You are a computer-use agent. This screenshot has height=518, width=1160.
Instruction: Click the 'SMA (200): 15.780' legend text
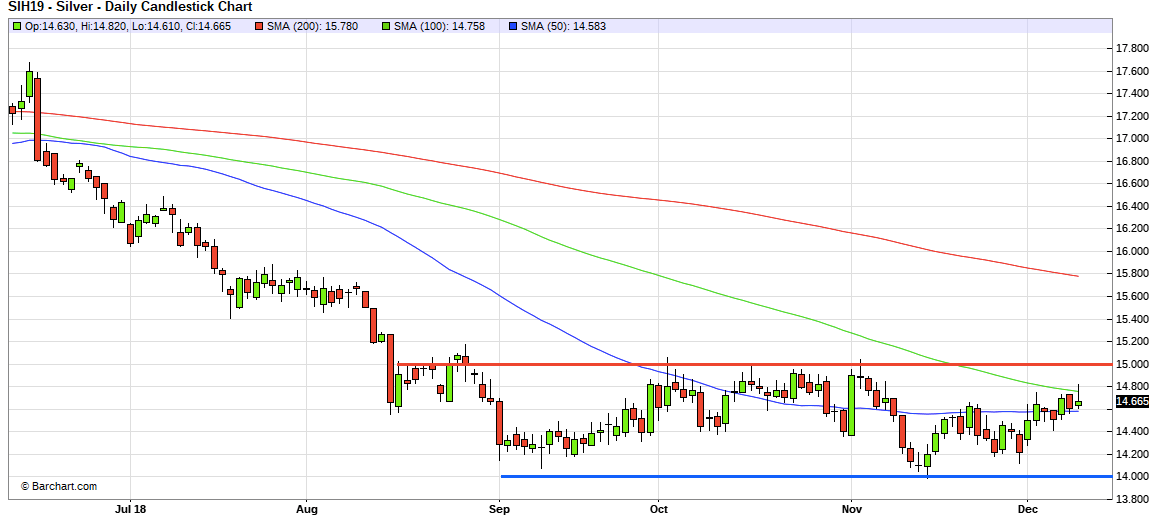313,27
